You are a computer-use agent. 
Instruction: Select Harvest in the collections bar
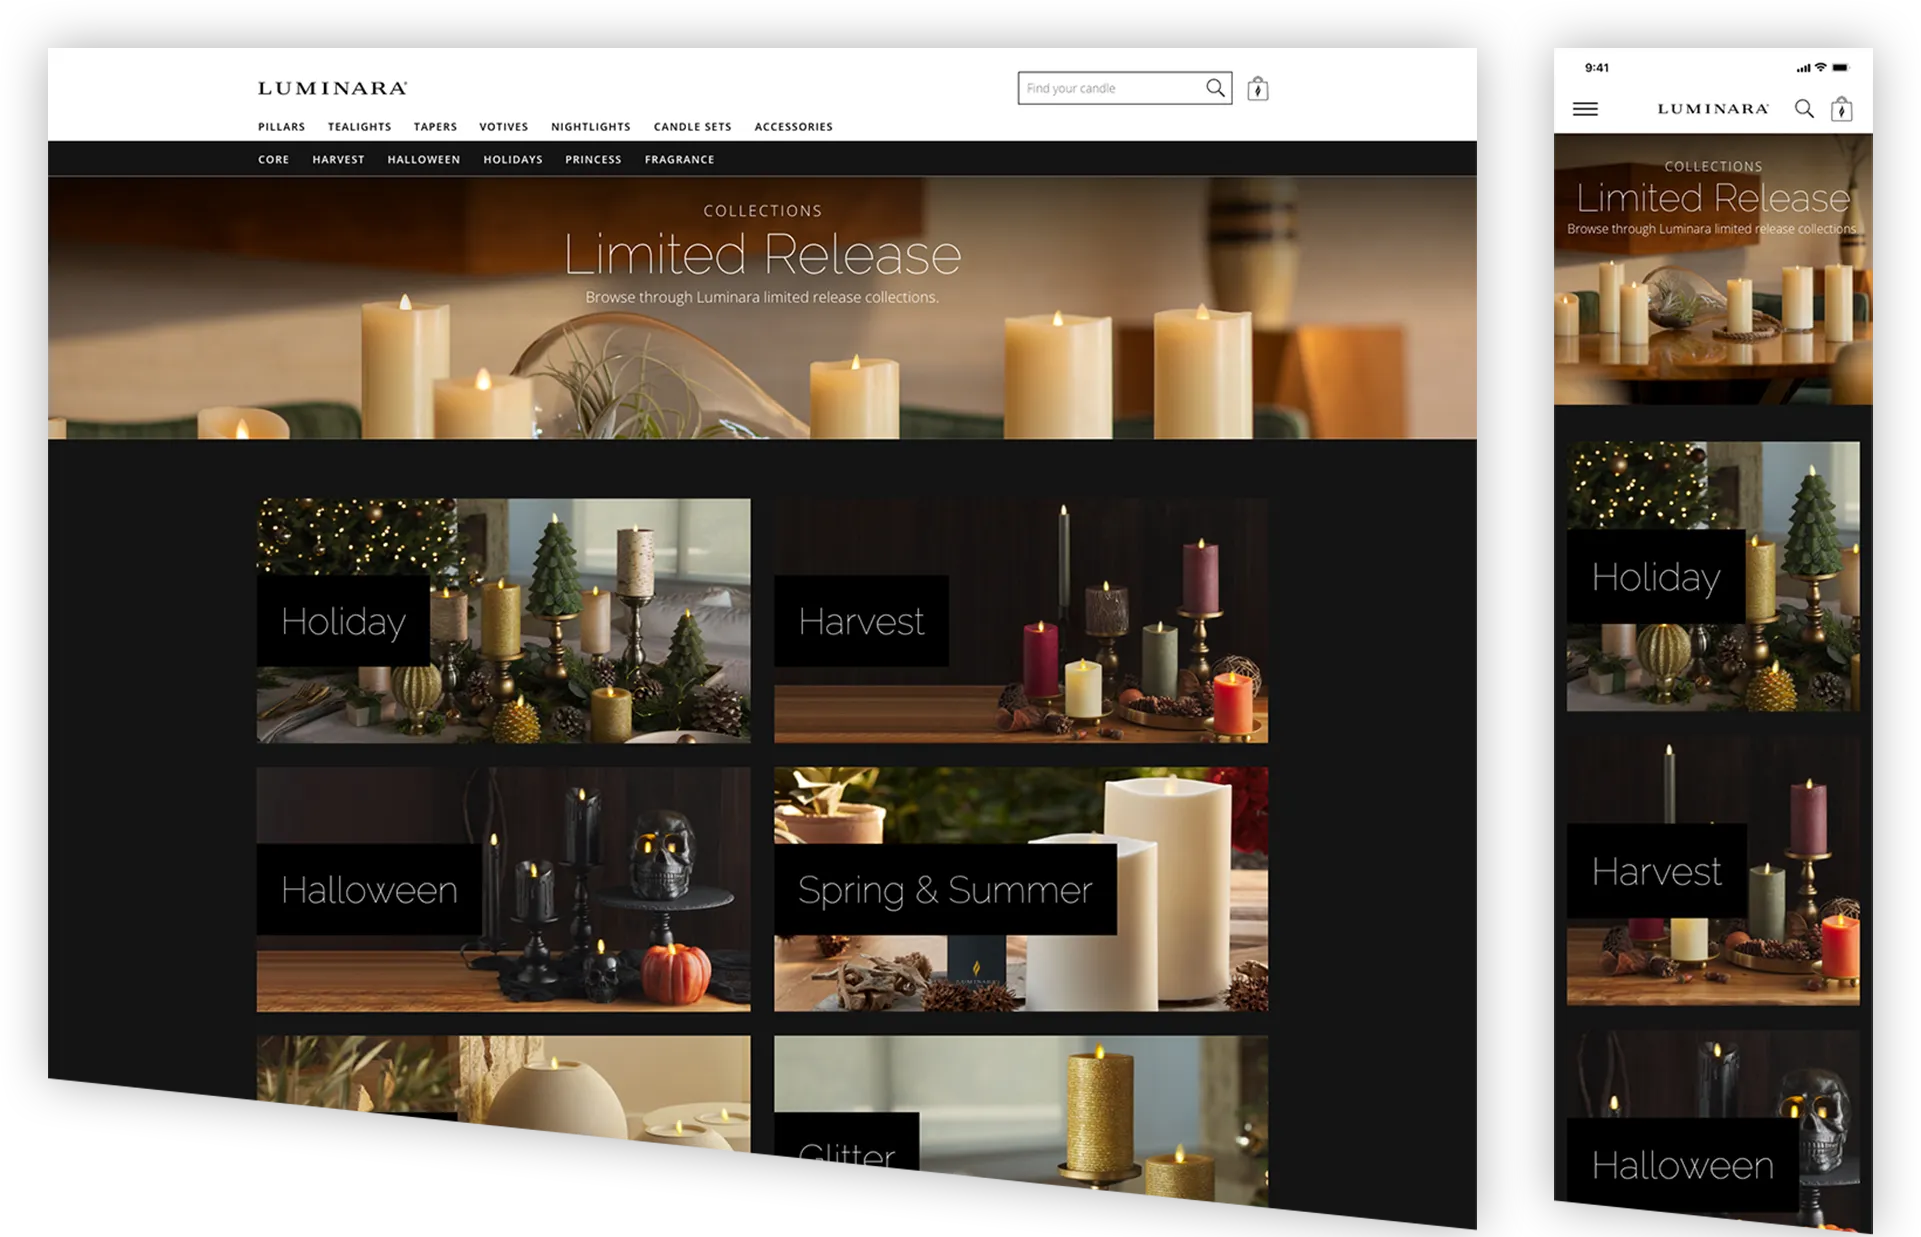click(338, 160)
